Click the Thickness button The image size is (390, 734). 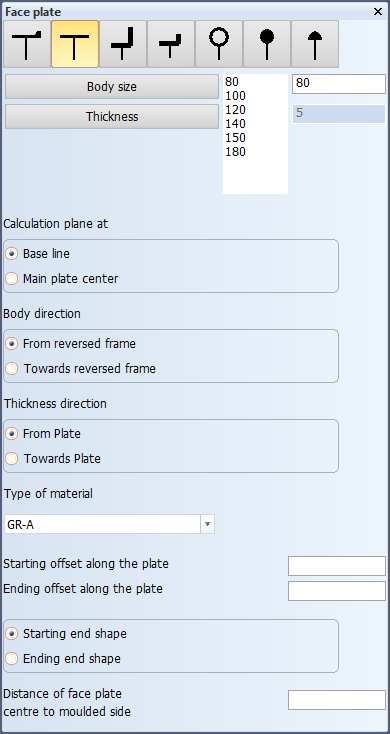point(111,117)
